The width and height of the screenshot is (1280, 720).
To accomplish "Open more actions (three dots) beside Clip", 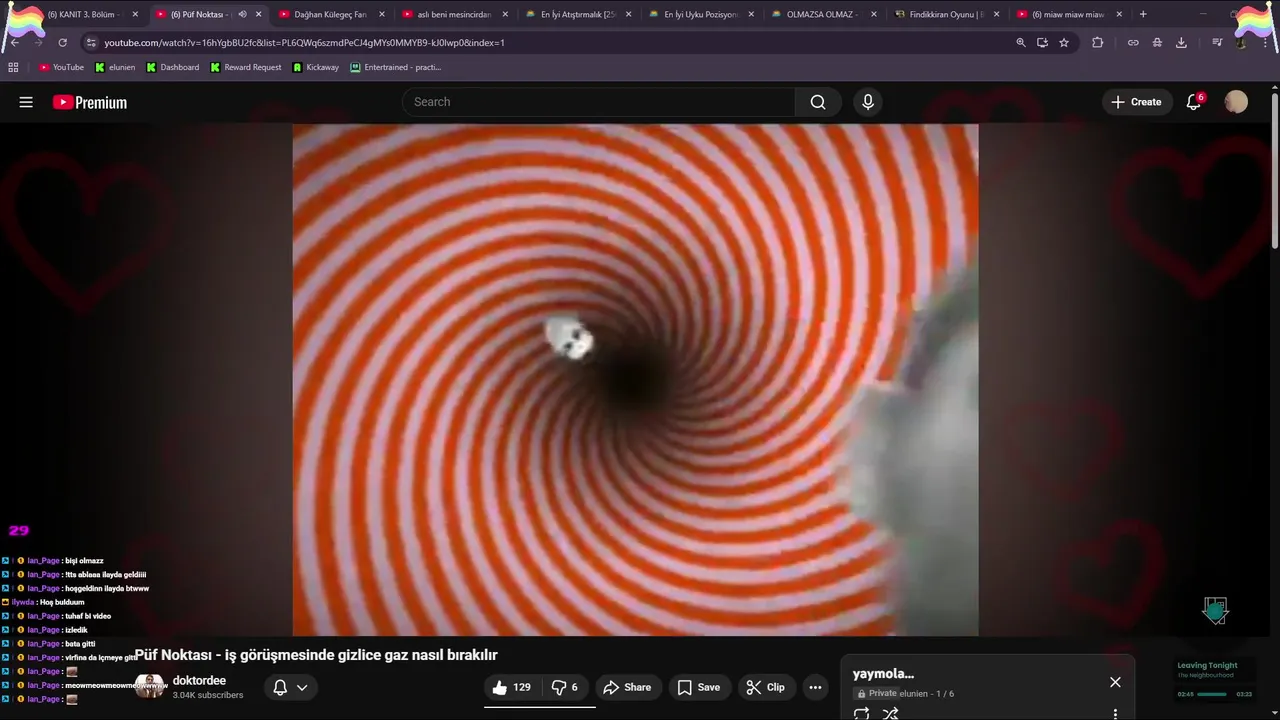I will 815,687.
